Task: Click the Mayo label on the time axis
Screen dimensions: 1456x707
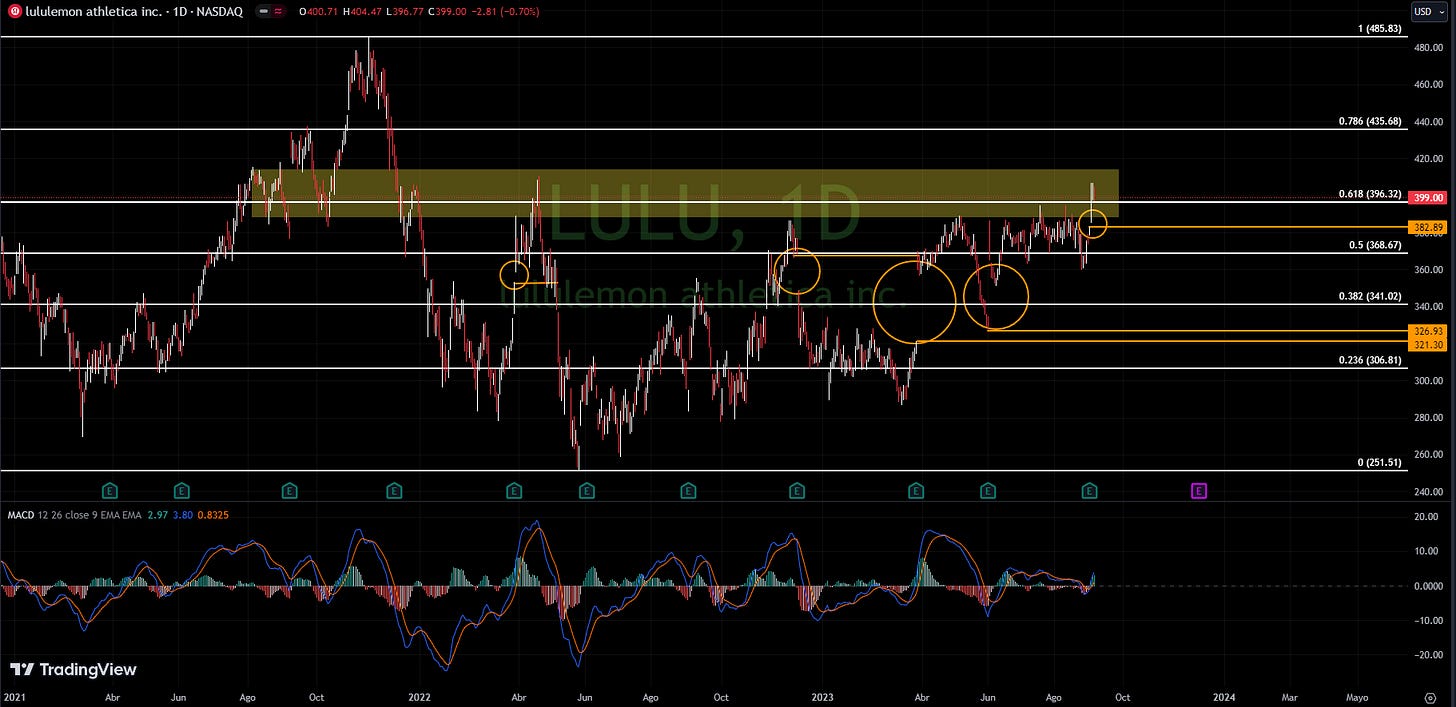Action: (1357, 696)
